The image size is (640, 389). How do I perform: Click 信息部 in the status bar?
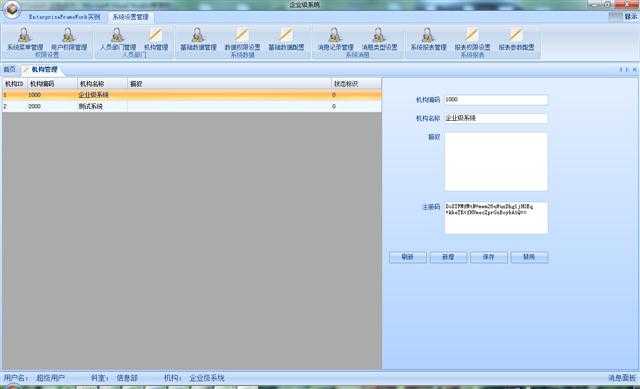(x=127, y=378)
